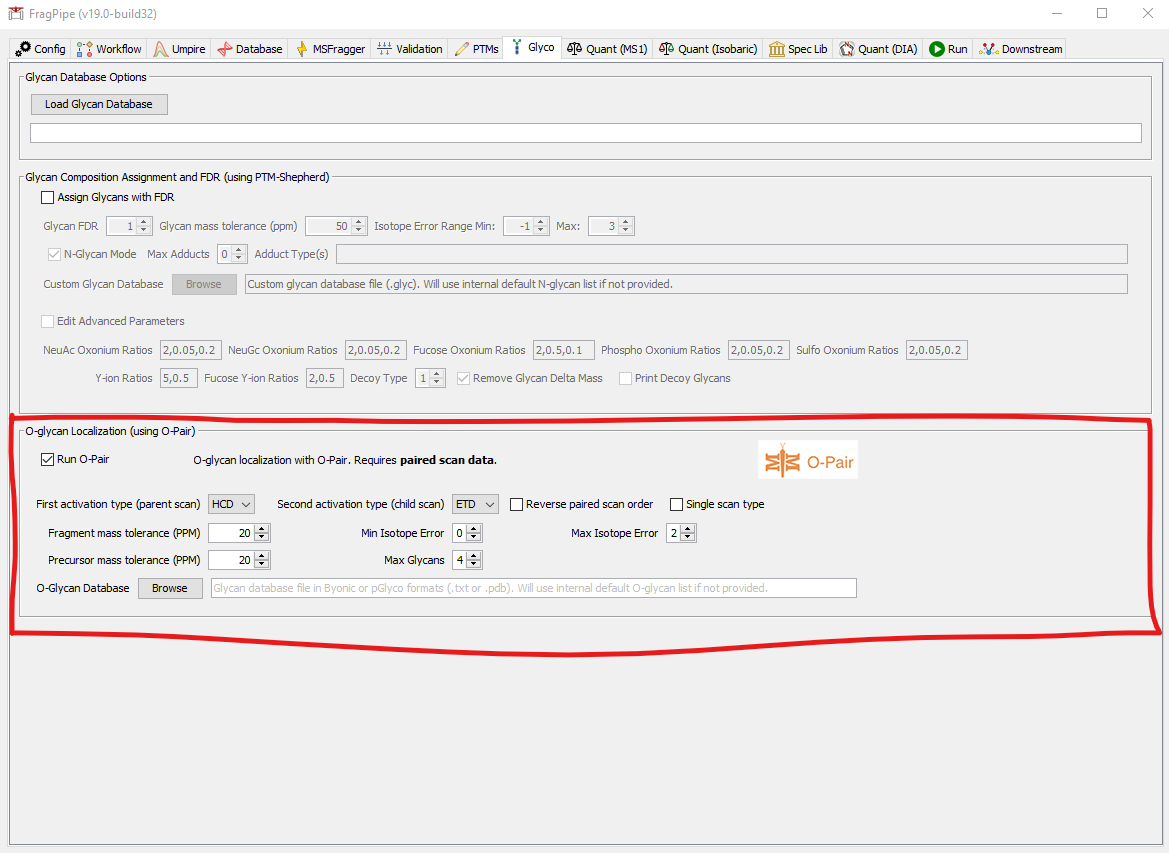Open the Workflow tab
Screen dimensions: 1169x853
pos(109,48)
